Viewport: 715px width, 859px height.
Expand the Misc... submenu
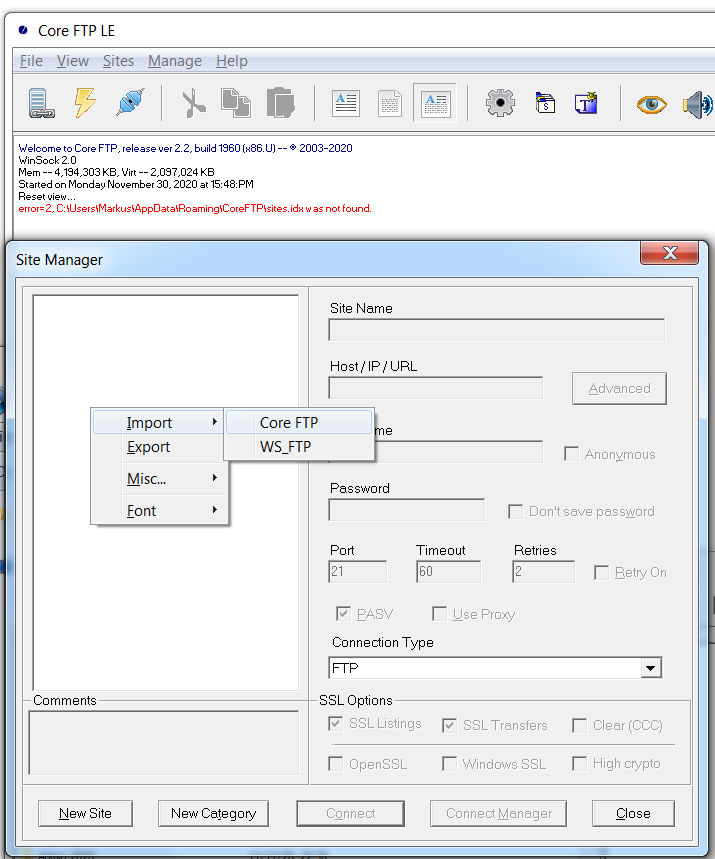[x=159, y=479]
